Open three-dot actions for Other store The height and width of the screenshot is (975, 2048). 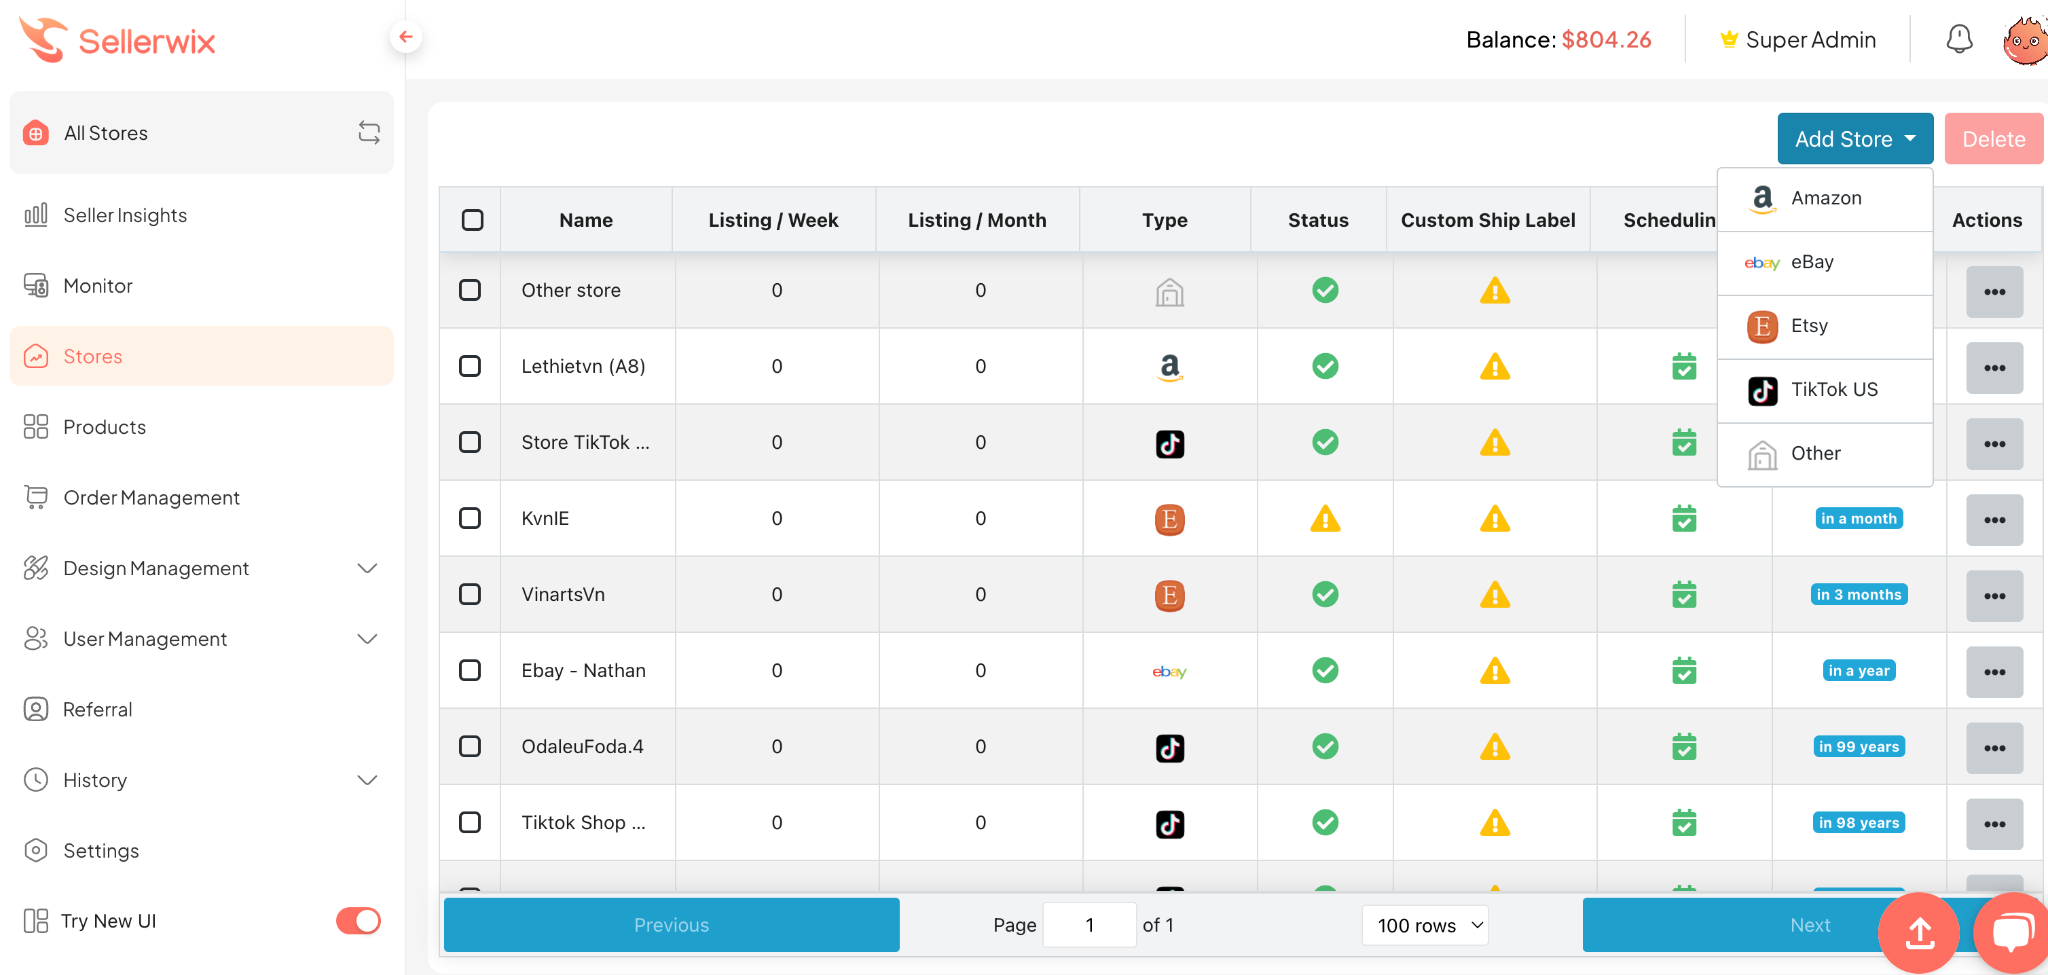click(x=1994, y=292)
